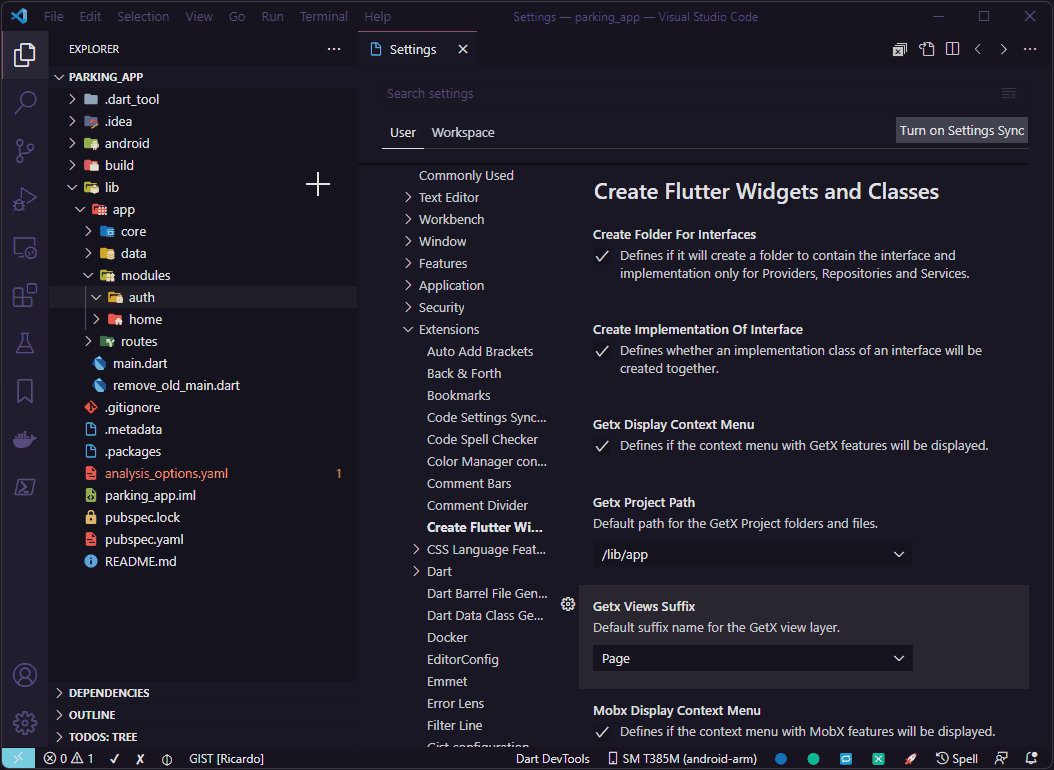Screen dimensions: 1054x770
Task: Click Spell checker status bar item
Action: (957, 759)
